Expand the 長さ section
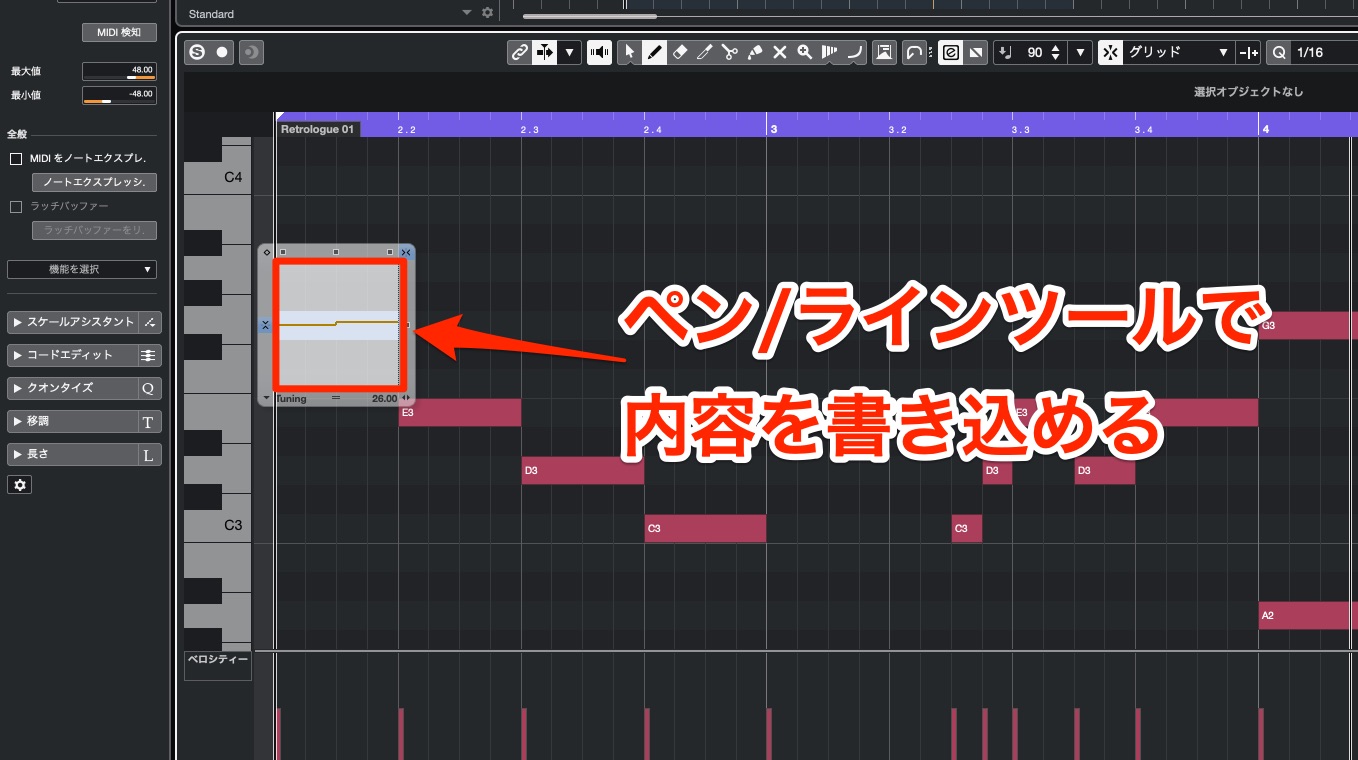Screen dimensions: 1358x760 (72, 454)
